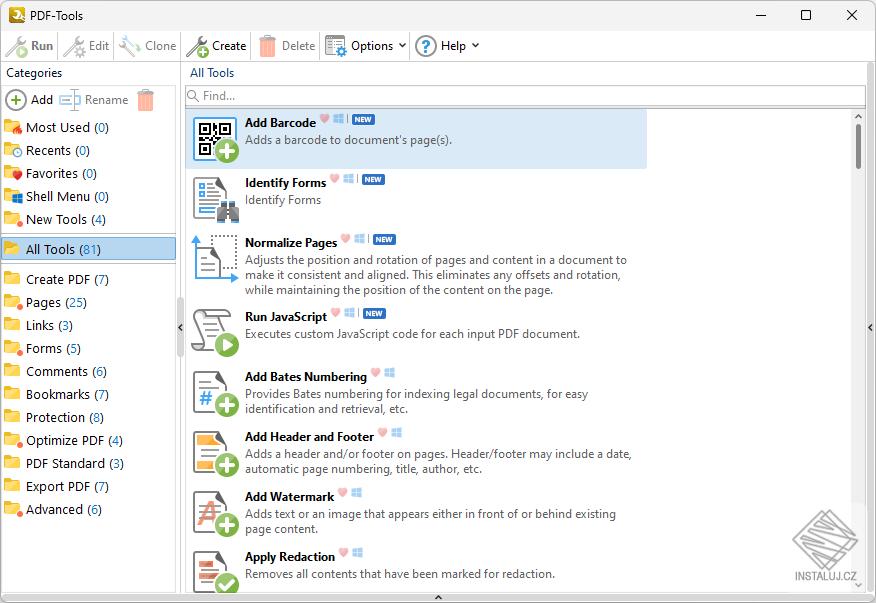Toggle shell menu Windows icon for Apply Redaction

pos(358,552)
